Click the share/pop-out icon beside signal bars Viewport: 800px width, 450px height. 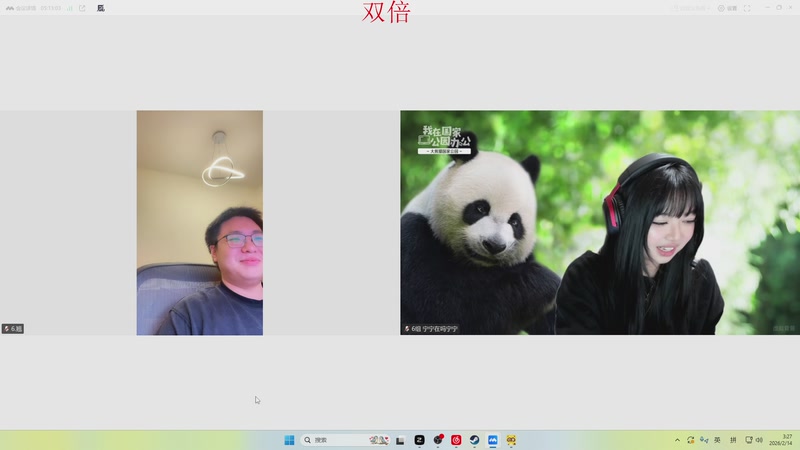click(x=82, y=8)
